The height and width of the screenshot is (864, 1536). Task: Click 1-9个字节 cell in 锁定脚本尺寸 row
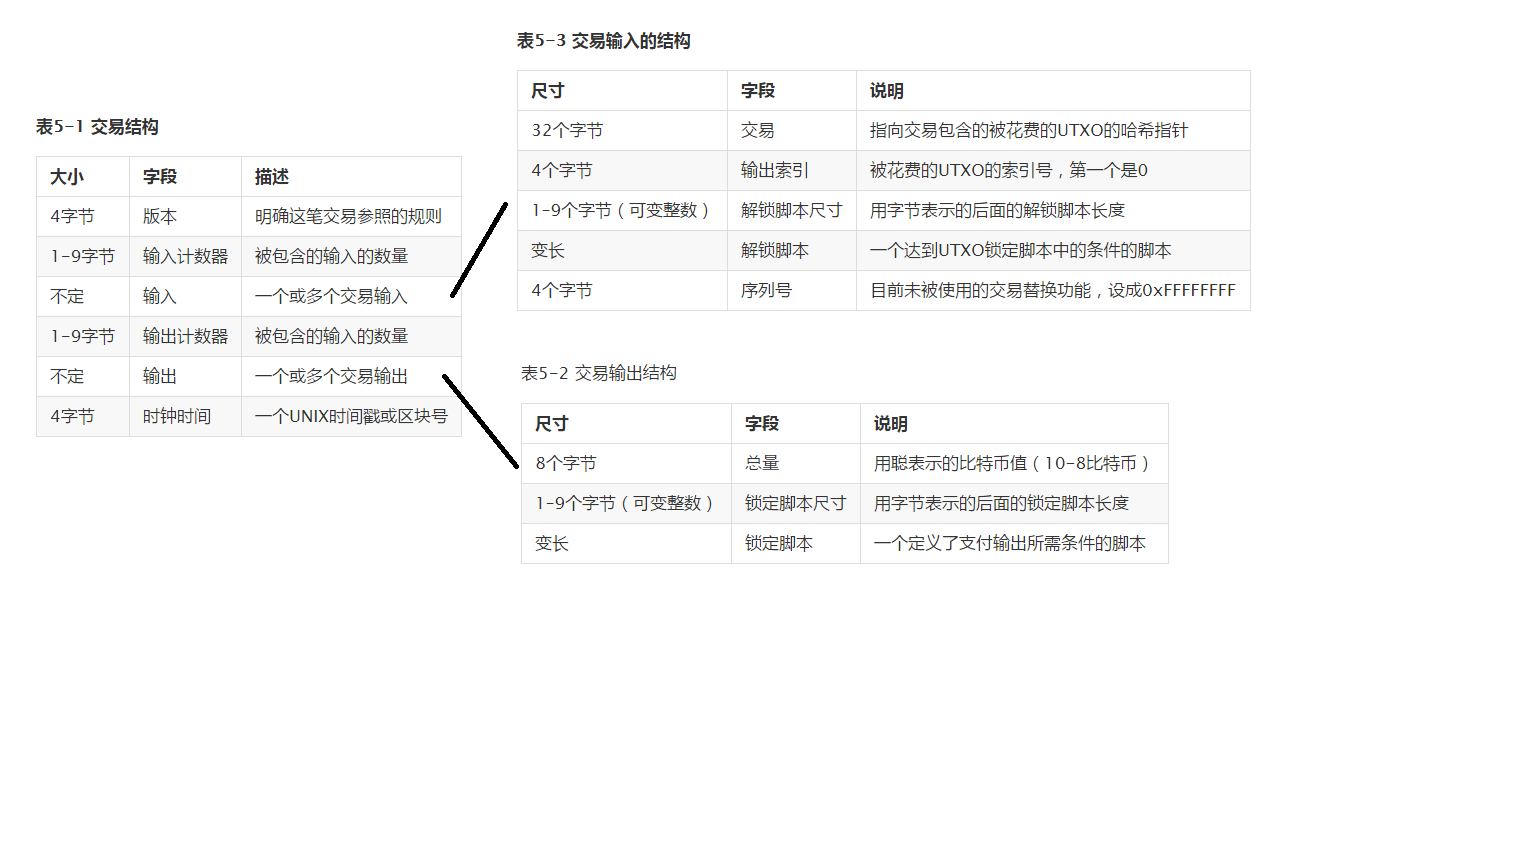[626, 504]
